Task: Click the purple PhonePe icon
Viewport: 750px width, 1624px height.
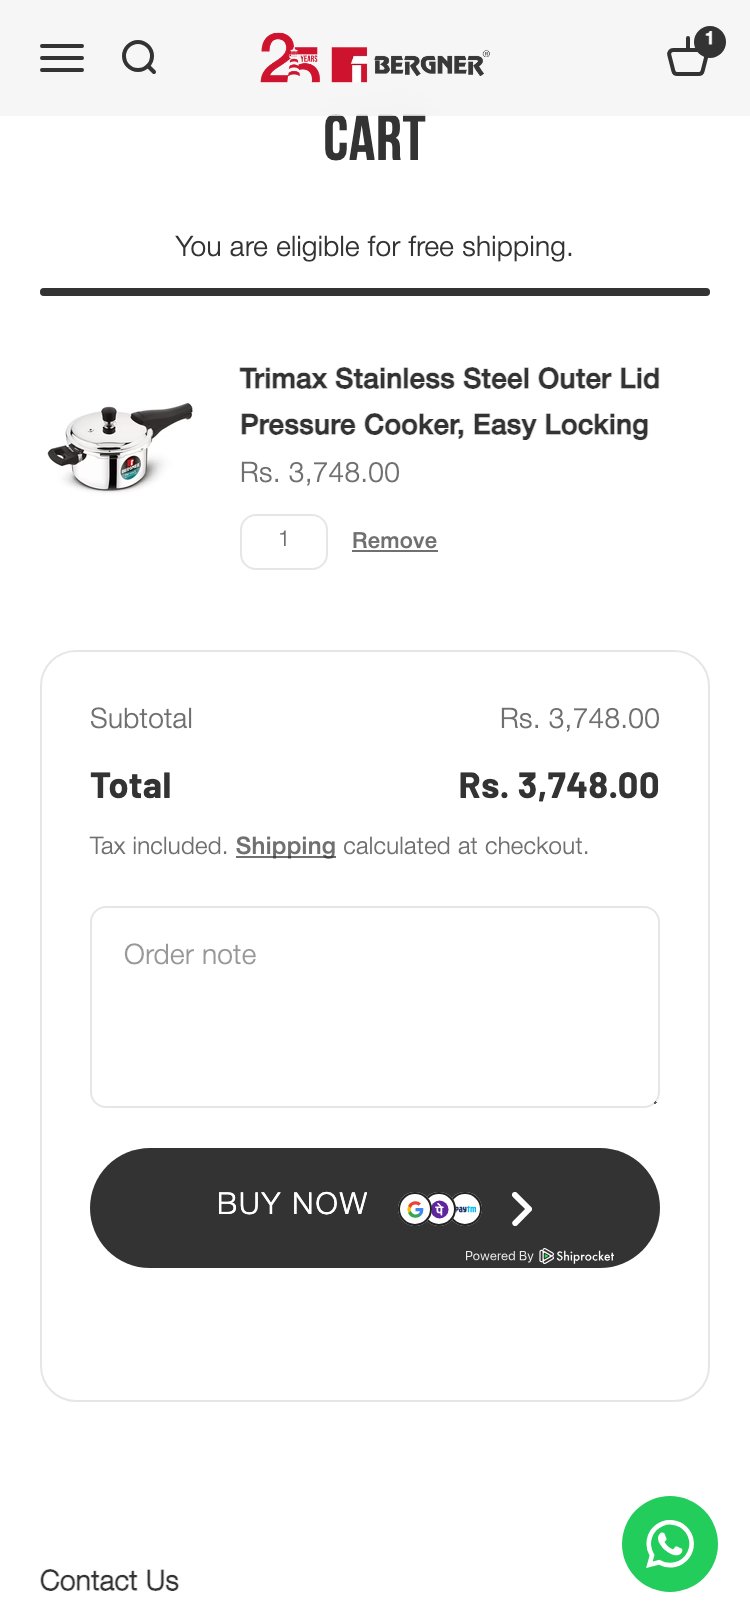Action: point(440,1209)
